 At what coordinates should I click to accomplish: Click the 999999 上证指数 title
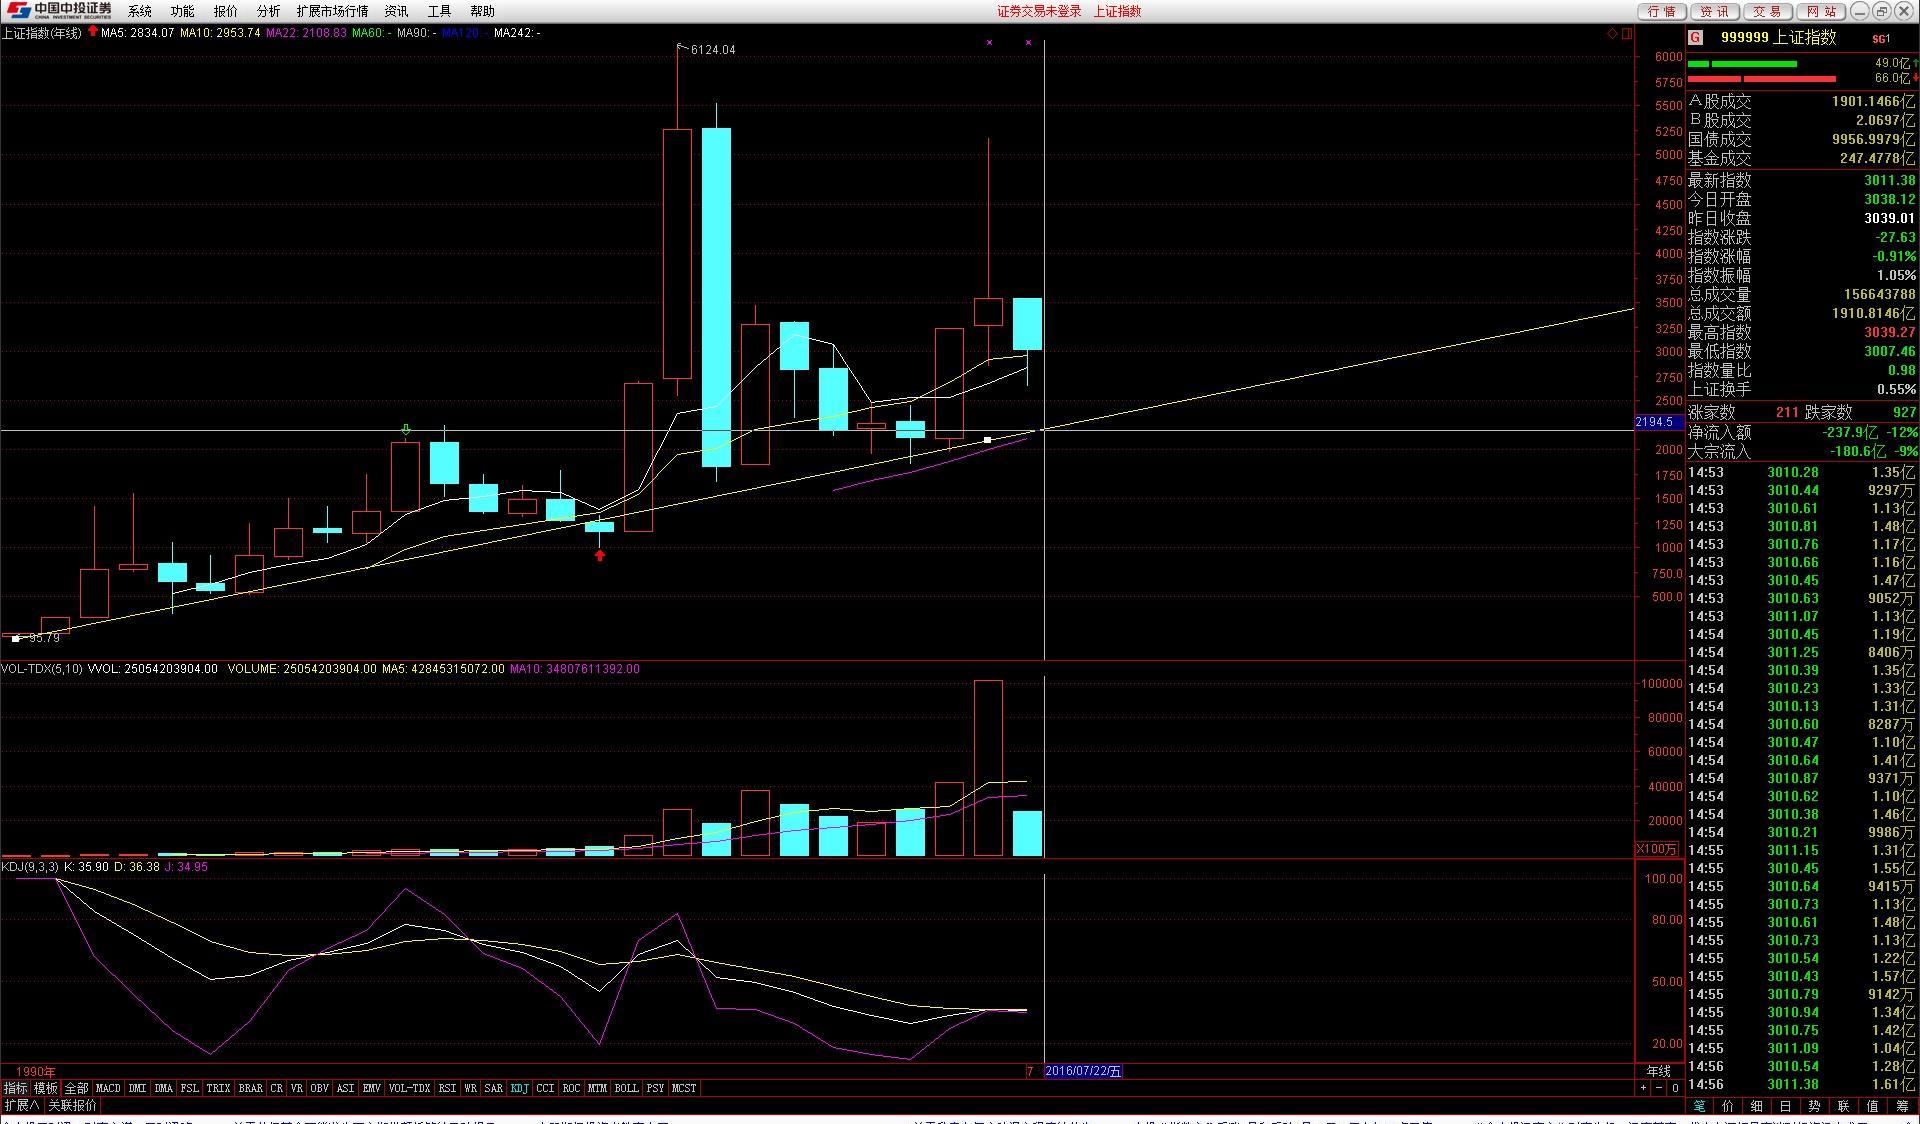1779,38
